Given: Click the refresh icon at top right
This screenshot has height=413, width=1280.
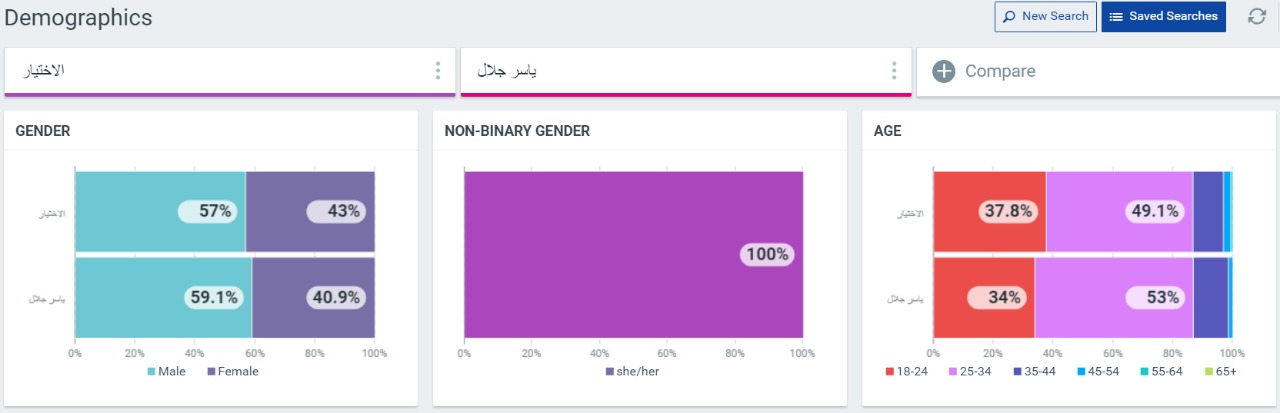Looking at the screenshot, I should click(1257, 16).
